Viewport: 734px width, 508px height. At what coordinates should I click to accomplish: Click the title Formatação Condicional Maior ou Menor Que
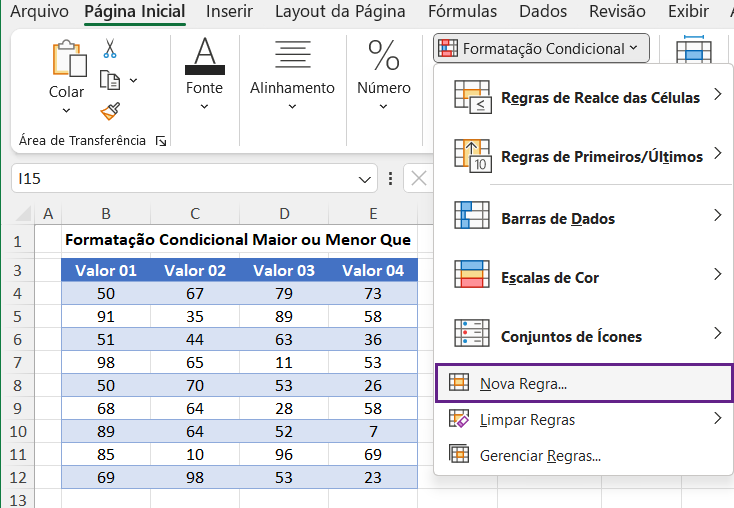tap(238, 240)
